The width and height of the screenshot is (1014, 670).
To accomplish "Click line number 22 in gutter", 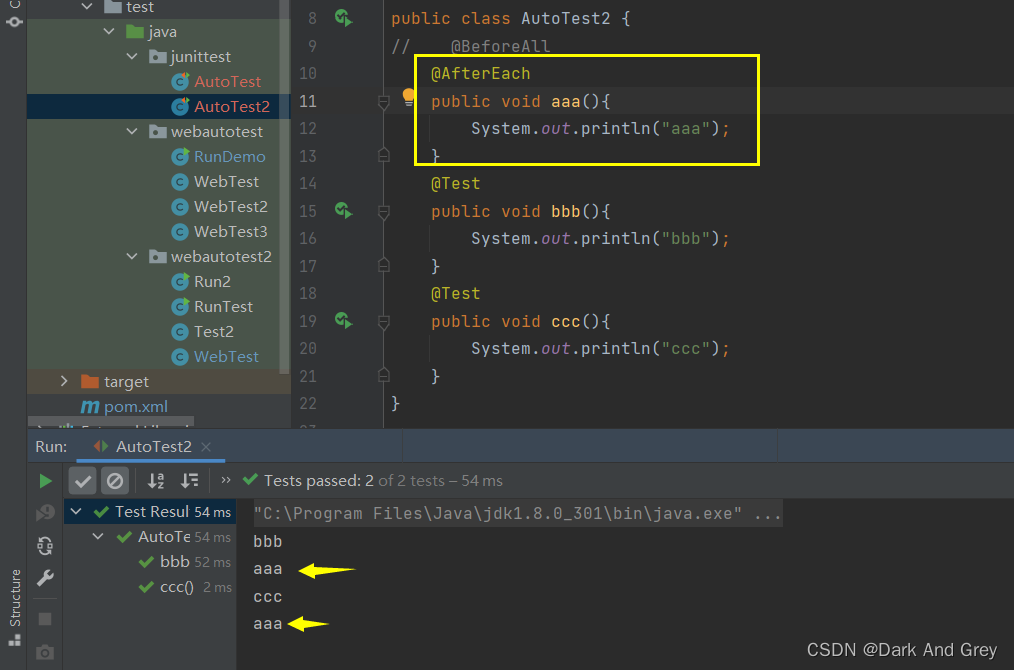I will (308, 404).
